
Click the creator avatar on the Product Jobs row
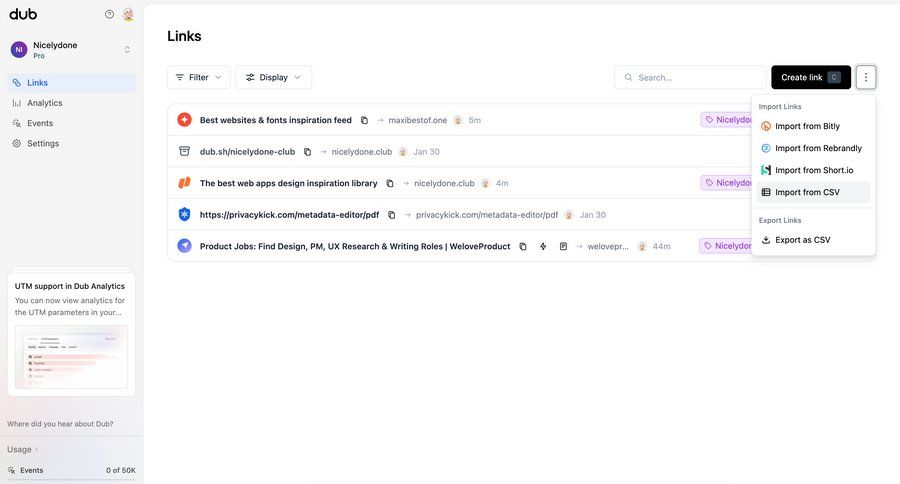[642, 246]
